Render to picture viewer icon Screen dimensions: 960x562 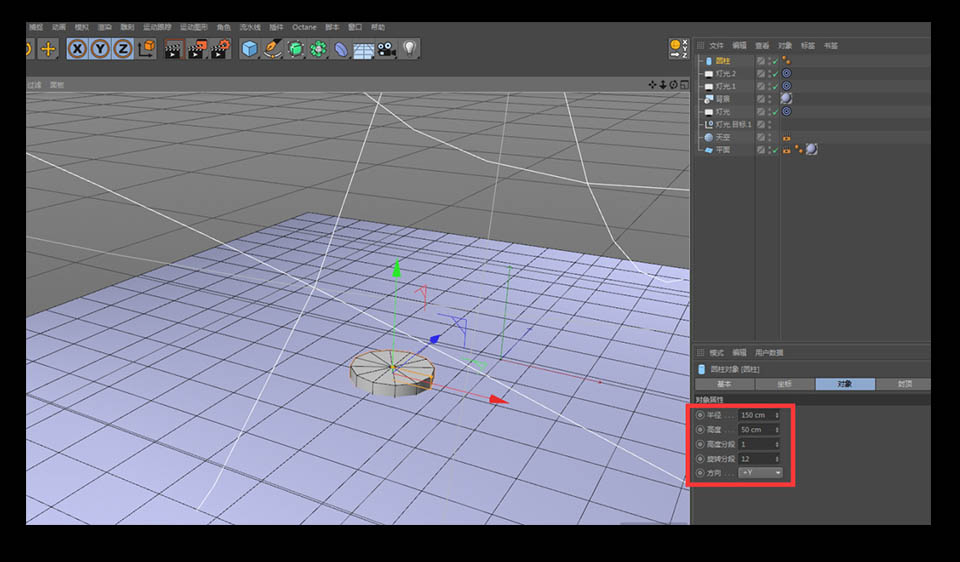tap(197, 49)
